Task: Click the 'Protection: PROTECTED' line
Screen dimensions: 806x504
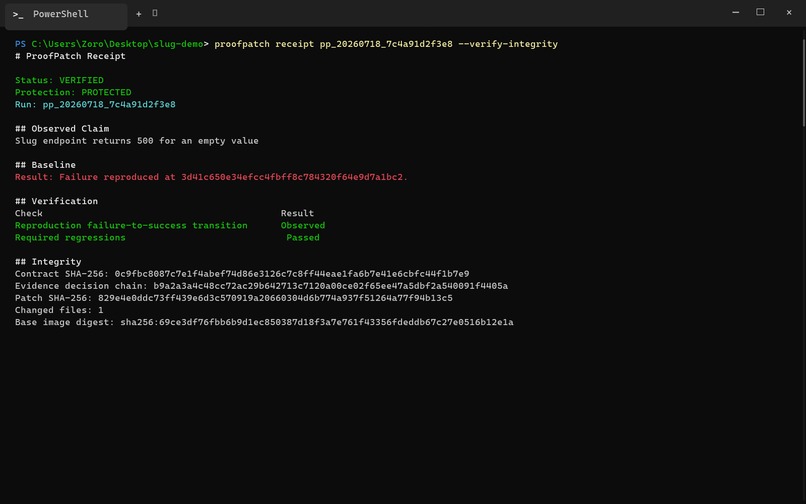Action: [73, 93]
